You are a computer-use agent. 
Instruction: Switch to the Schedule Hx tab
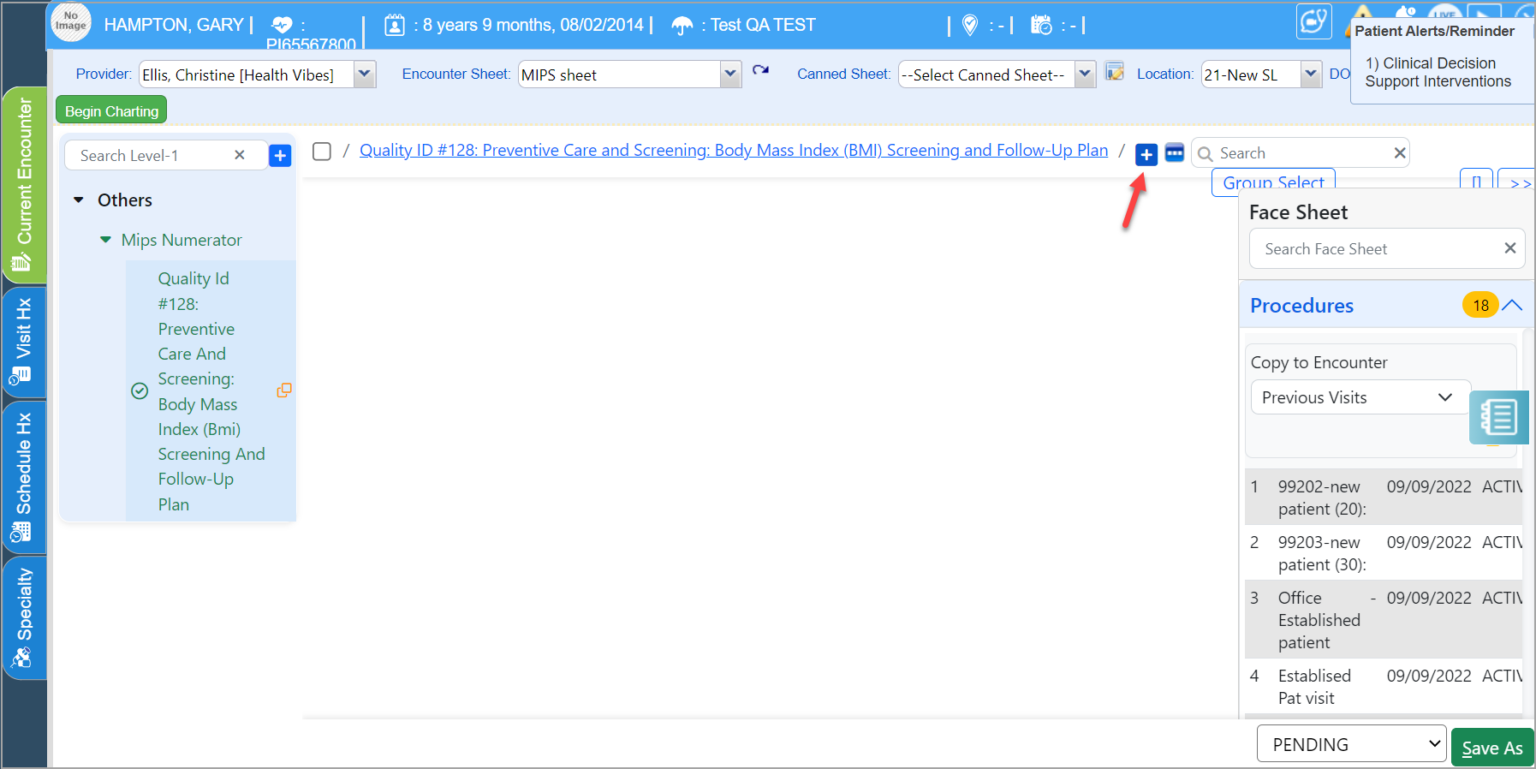point(23,477)
